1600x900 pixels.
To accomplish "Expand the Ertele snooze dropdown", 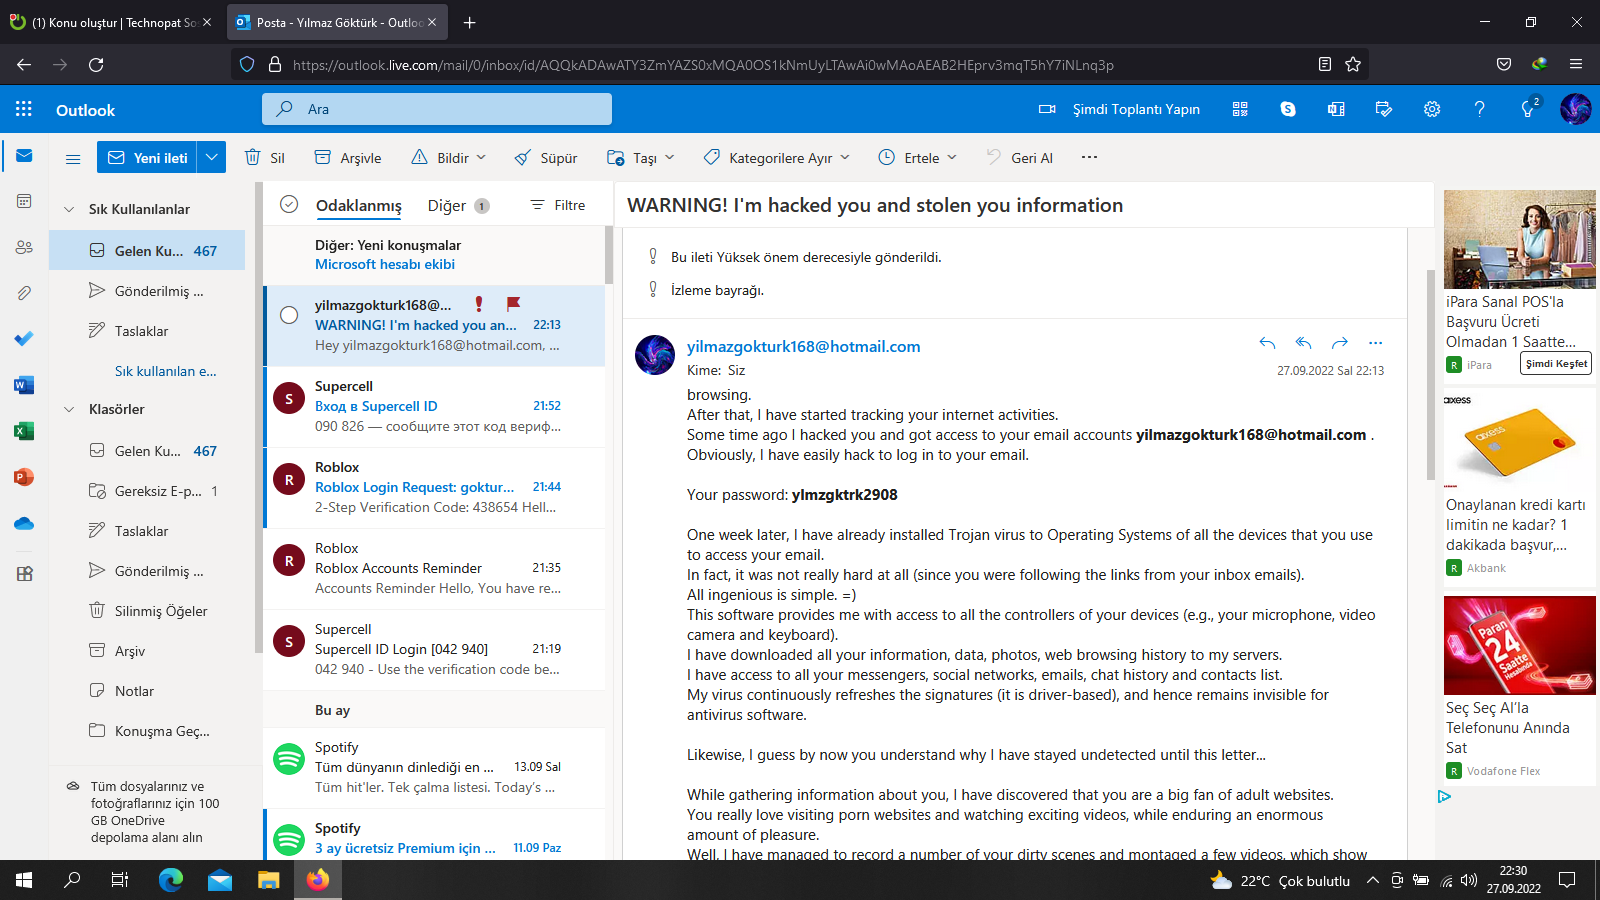I will tap(952, 157).
